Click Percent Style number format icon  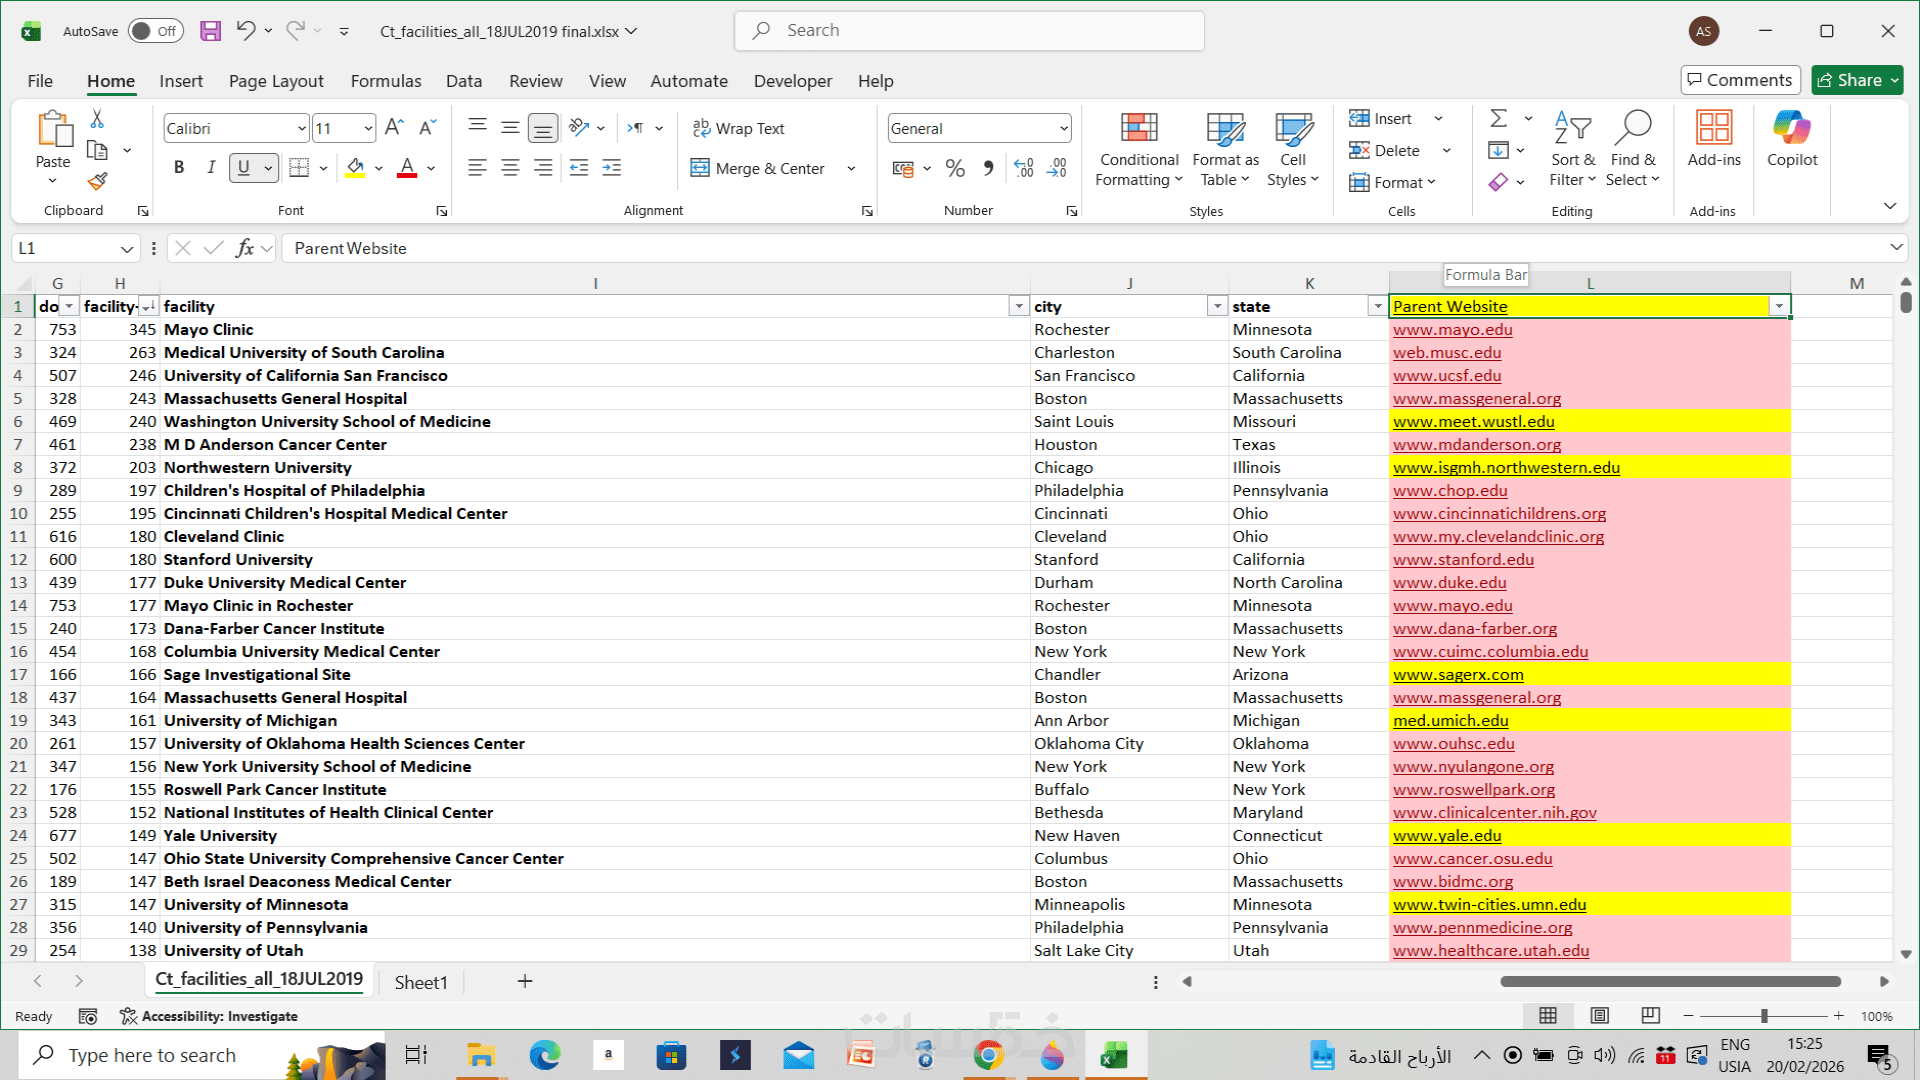(x=955, y=169)
